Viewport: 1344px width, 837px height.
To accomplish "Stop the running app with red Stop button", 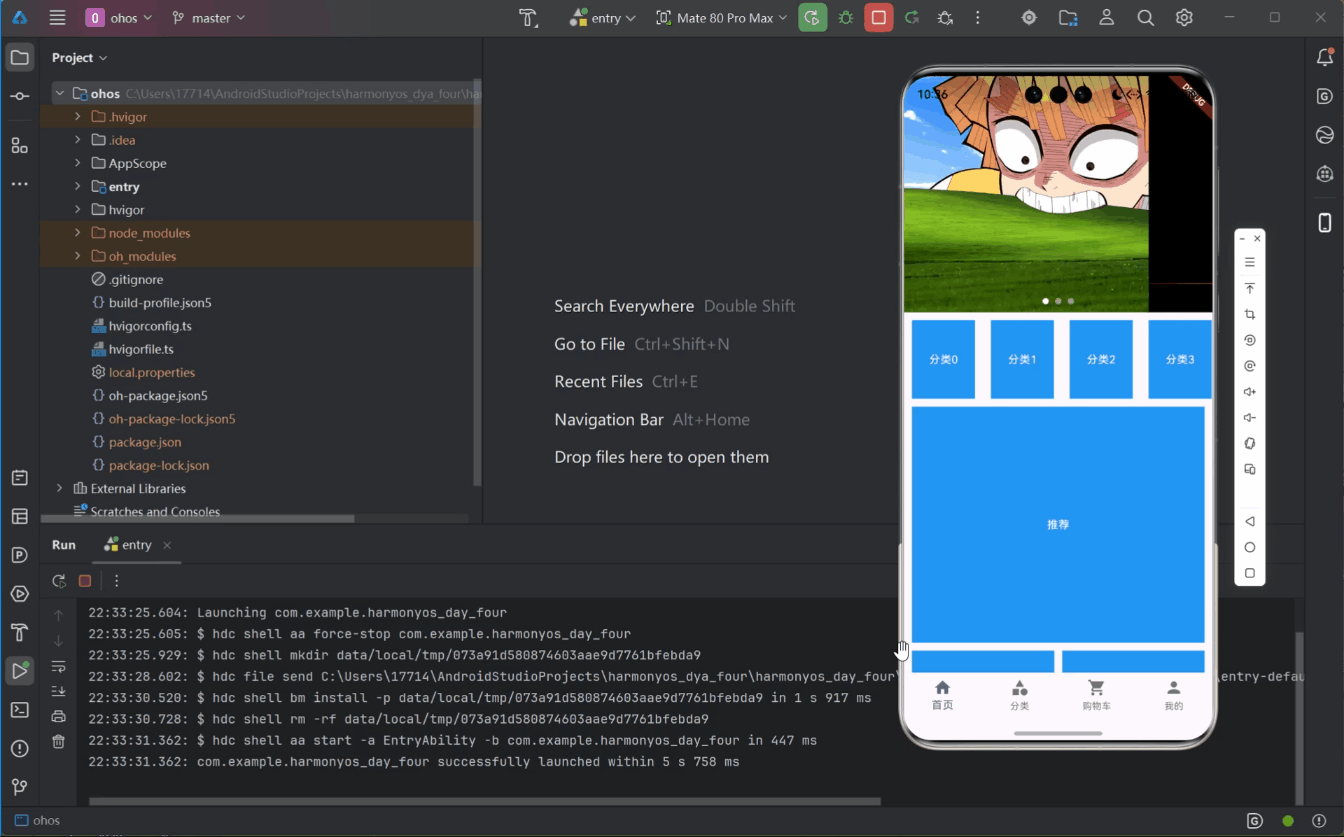I will 878,18.
